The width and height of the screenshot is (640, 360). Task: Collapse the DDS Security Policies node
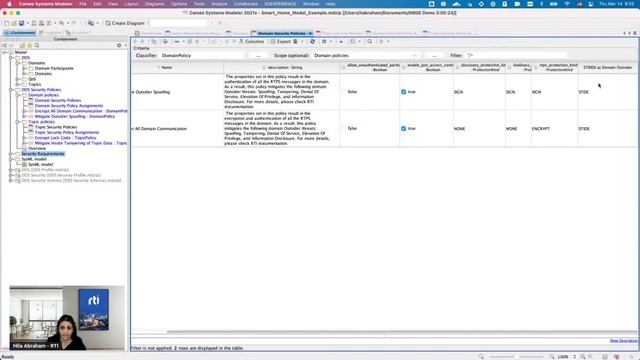(x=11, y=90)
